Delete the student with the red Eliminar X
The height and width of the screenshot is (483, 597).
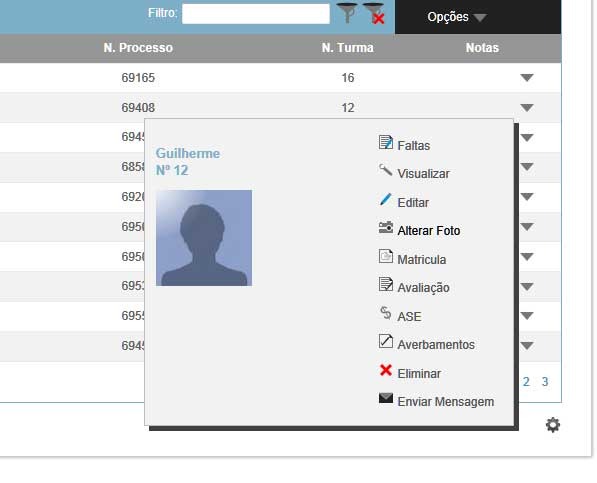pyautogui.click(x=386, y=370)
